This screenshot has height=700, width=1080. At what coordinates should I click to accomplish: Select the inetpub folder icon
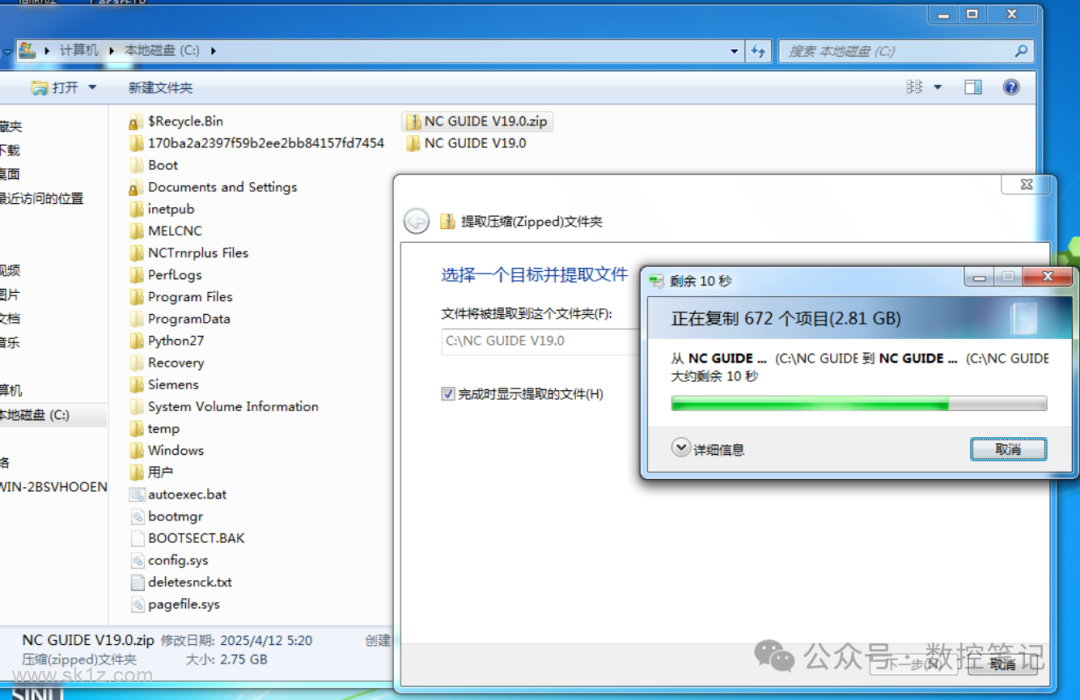pyautogui.click(x=136, y=209)
